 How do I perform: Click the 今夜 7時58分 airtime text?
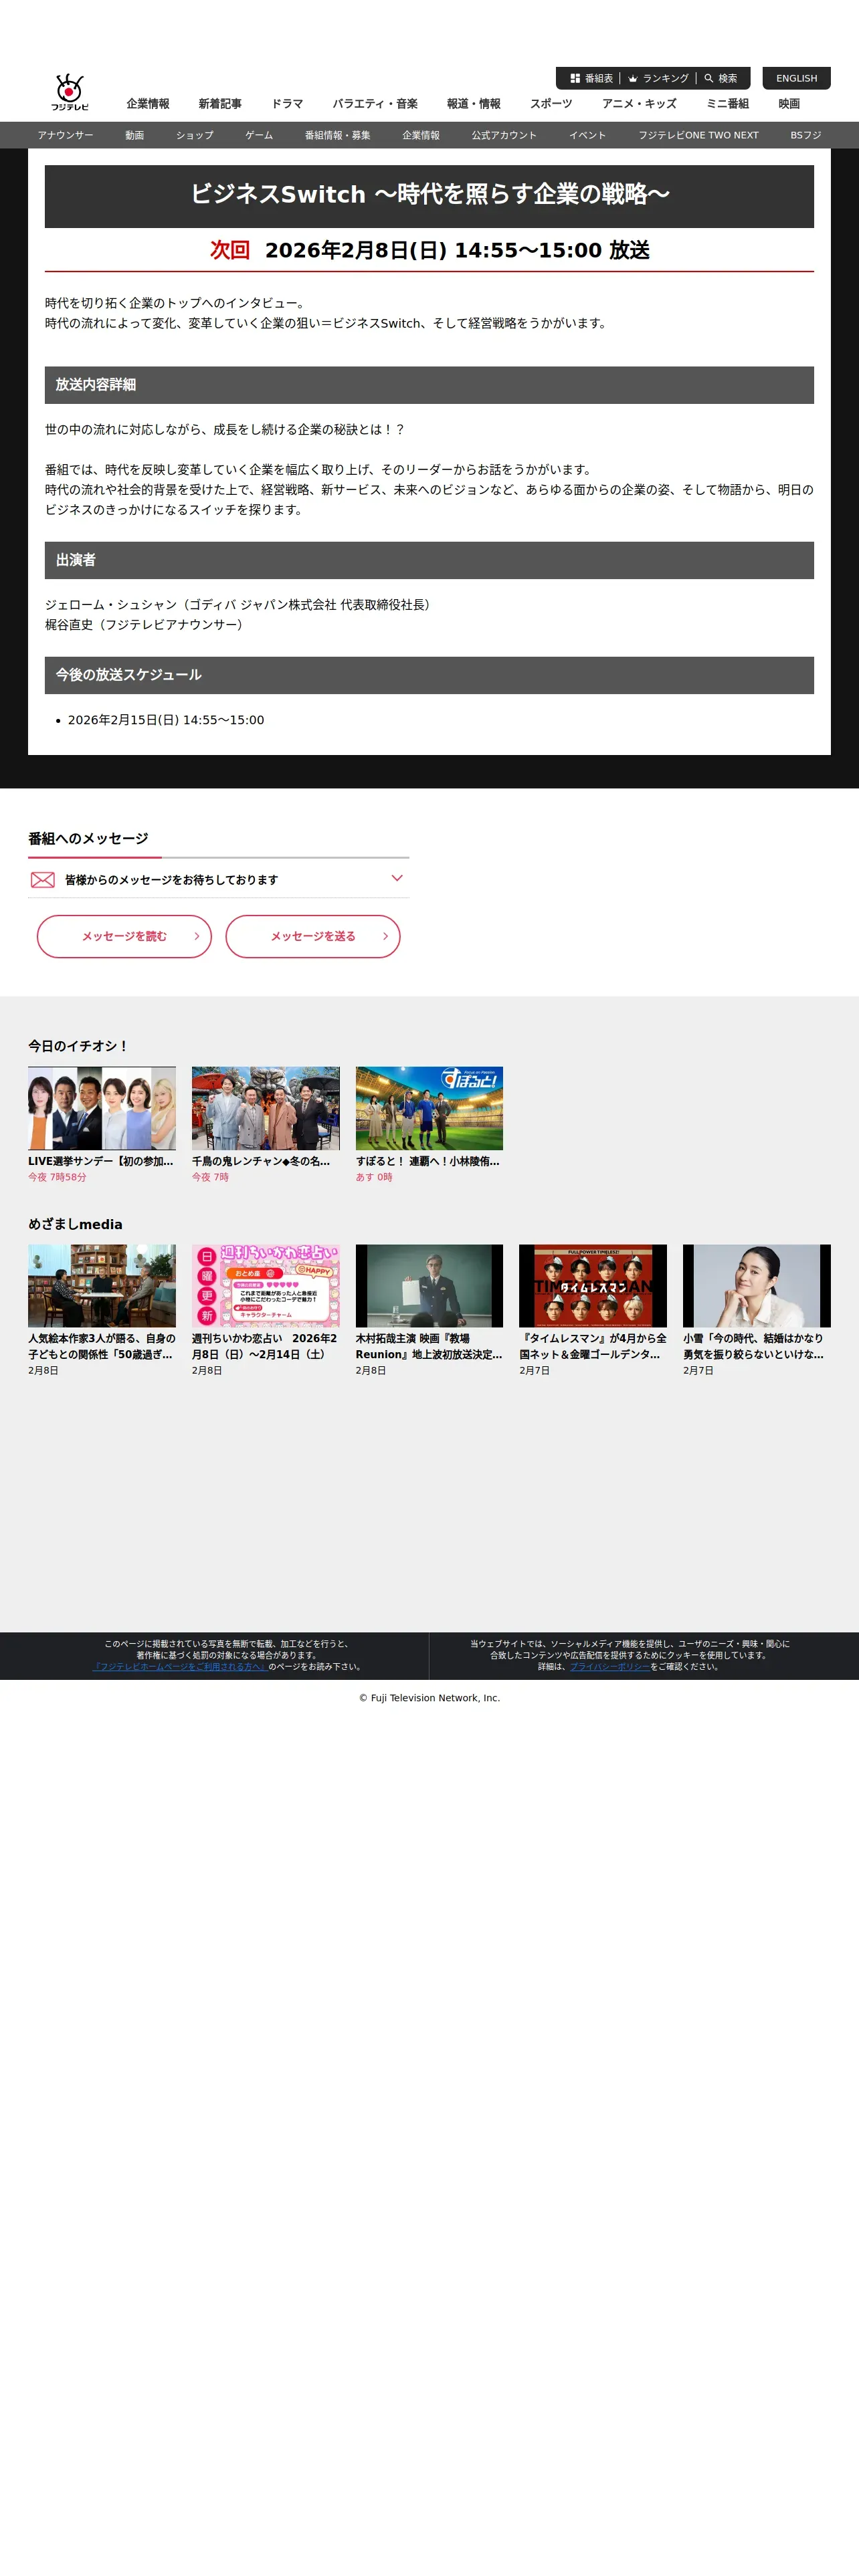(57, 1178)
